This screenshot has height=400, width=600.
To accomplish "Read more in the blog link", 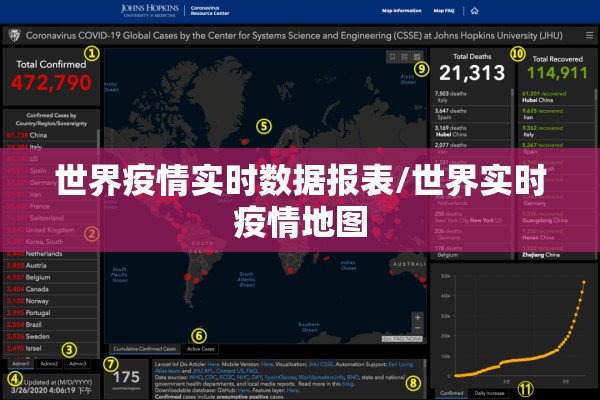I will (x=347, y=384).
